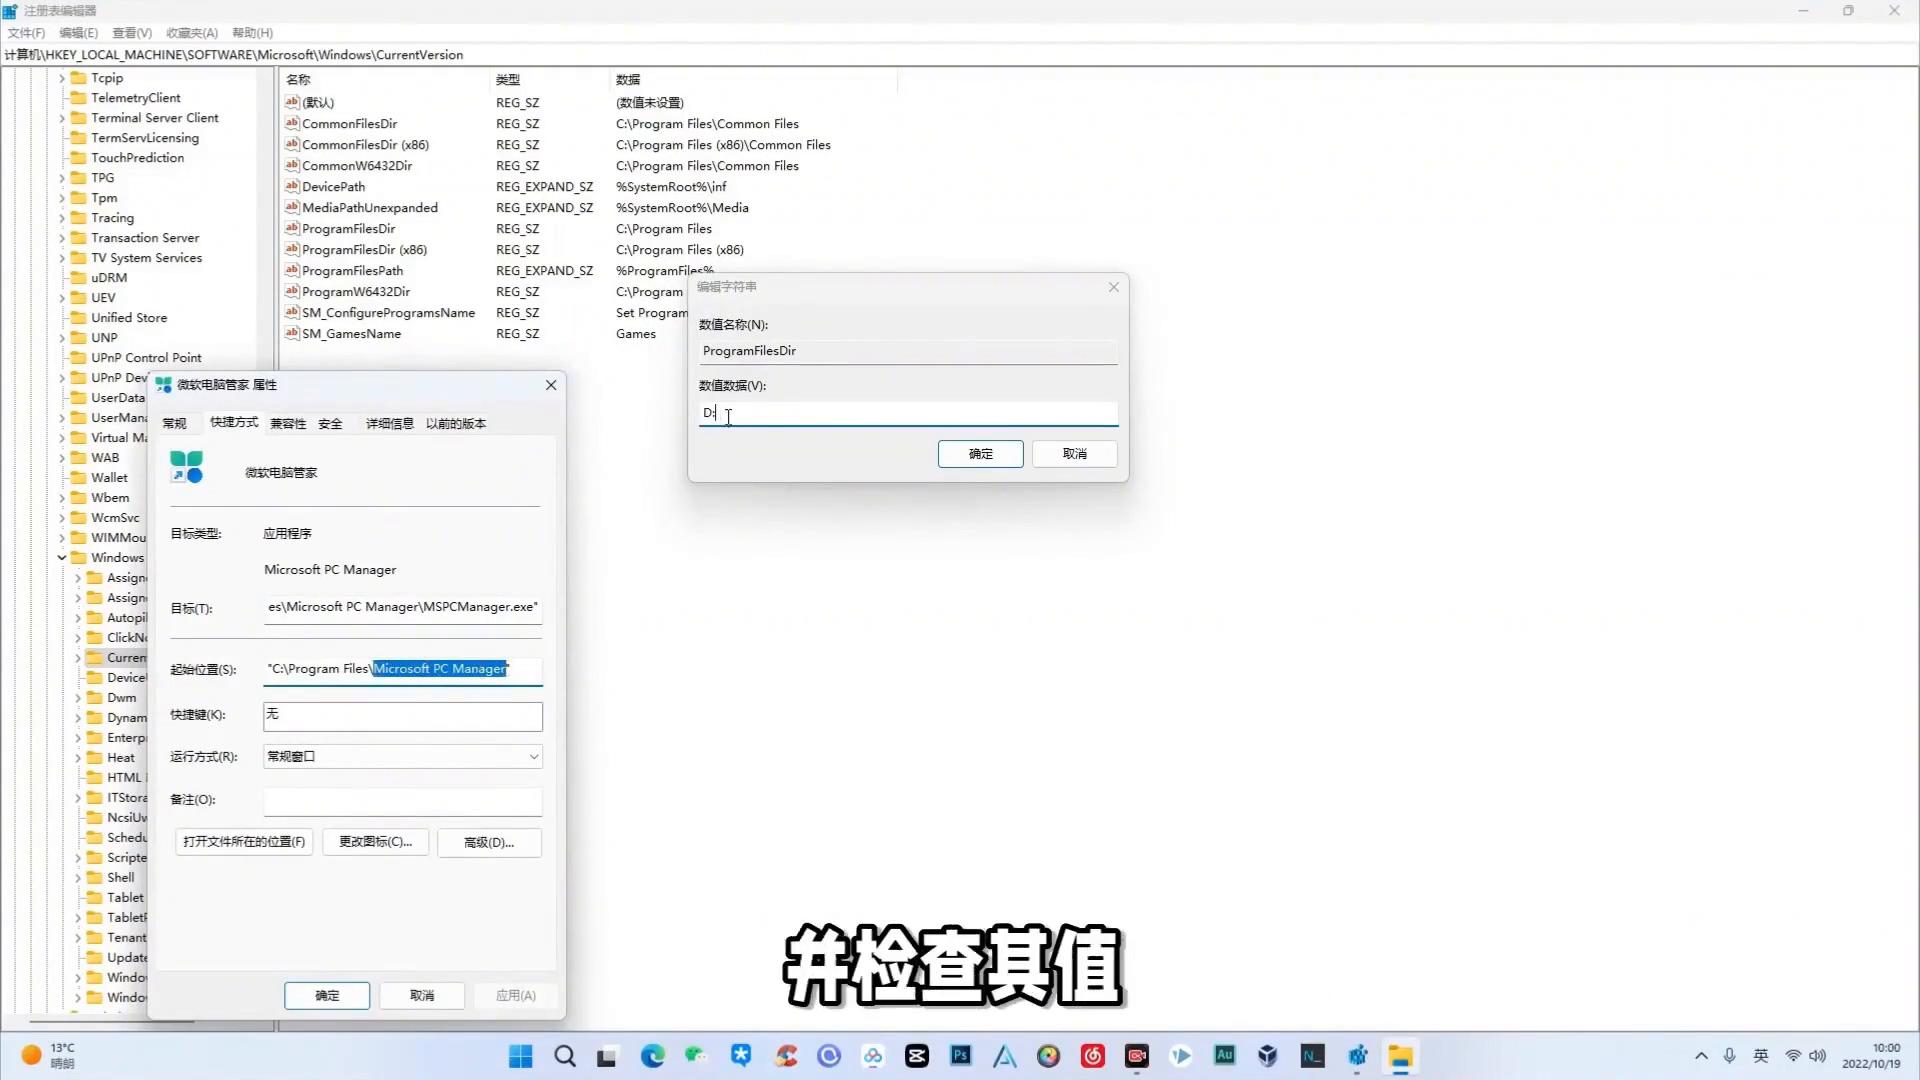Collapse the Windows registry tree node
Image resolution: width=1920 pixels, height=1080 pixels.
tap(61, 557)
